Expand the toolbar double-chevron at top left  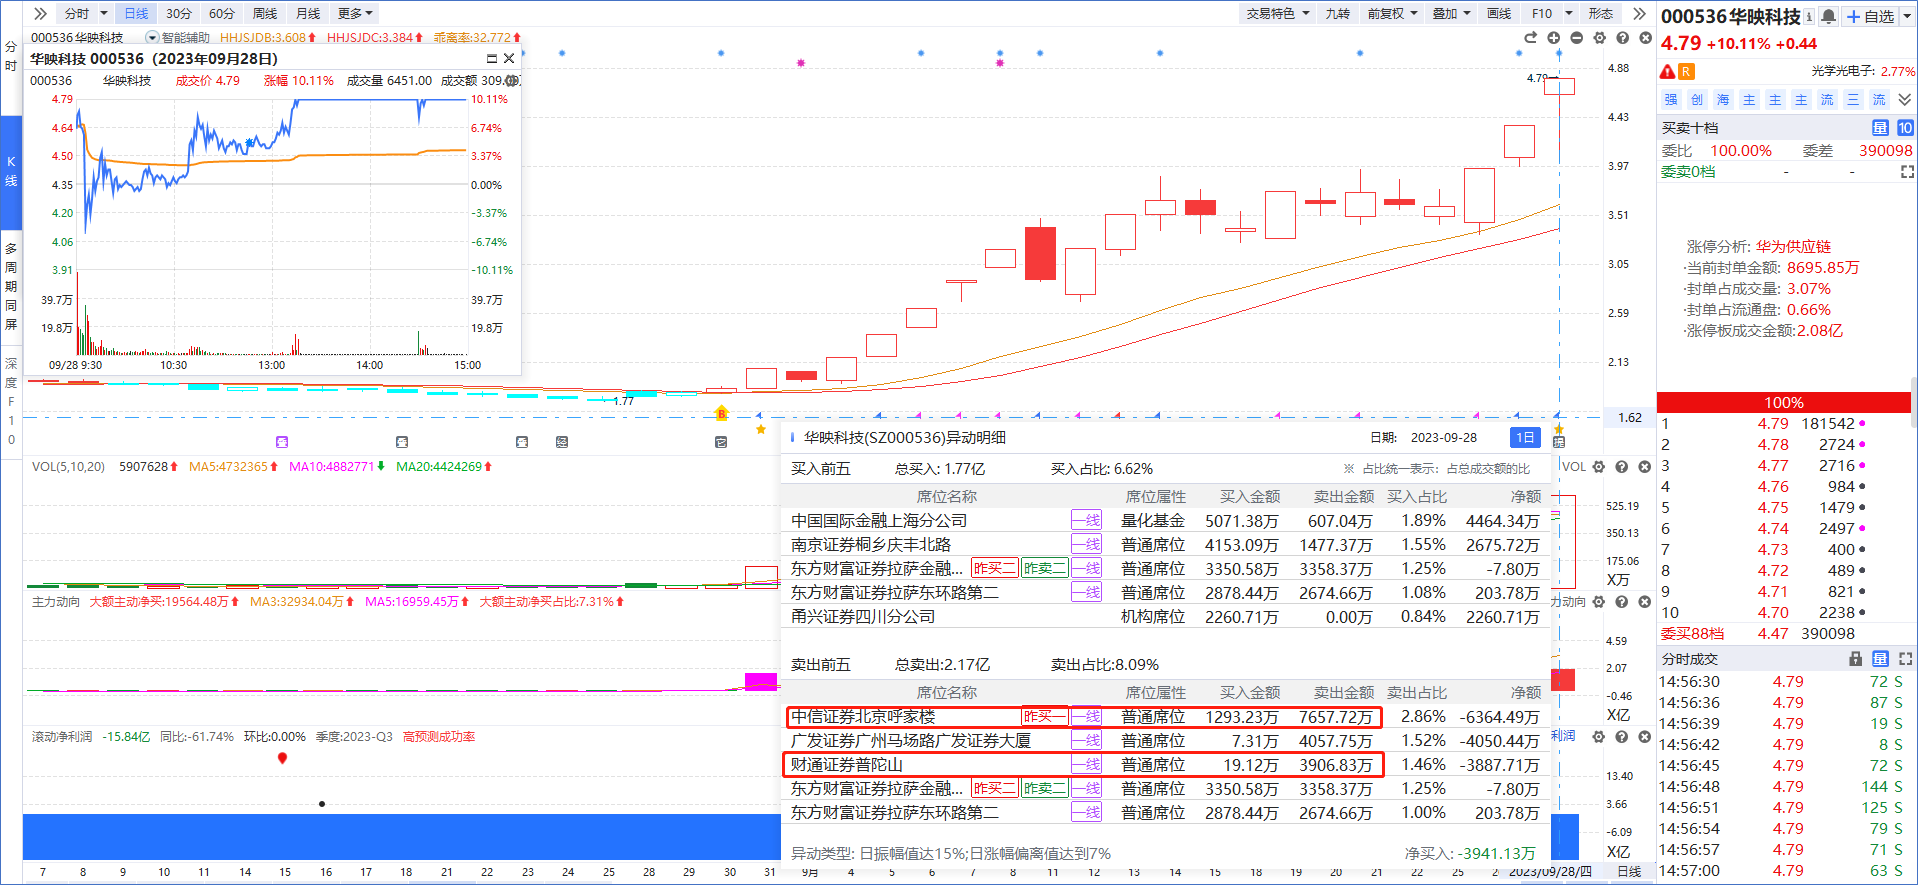click(x=40, y=13)
